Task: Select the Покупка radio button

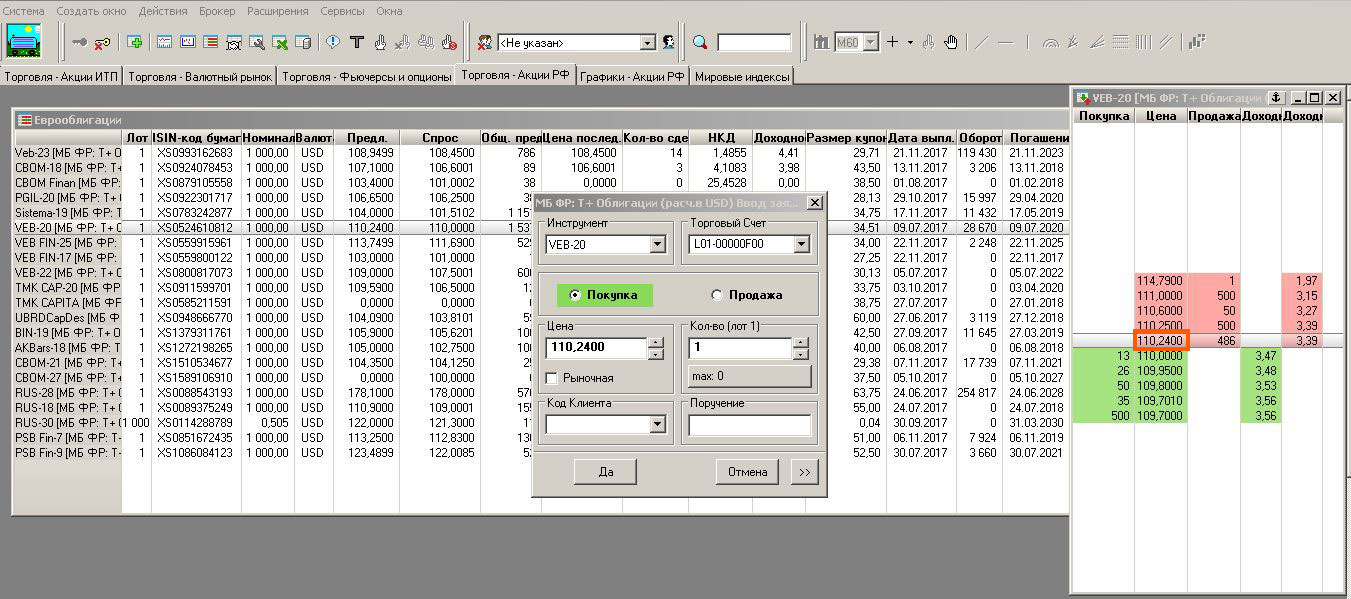Action: point(574,295)
